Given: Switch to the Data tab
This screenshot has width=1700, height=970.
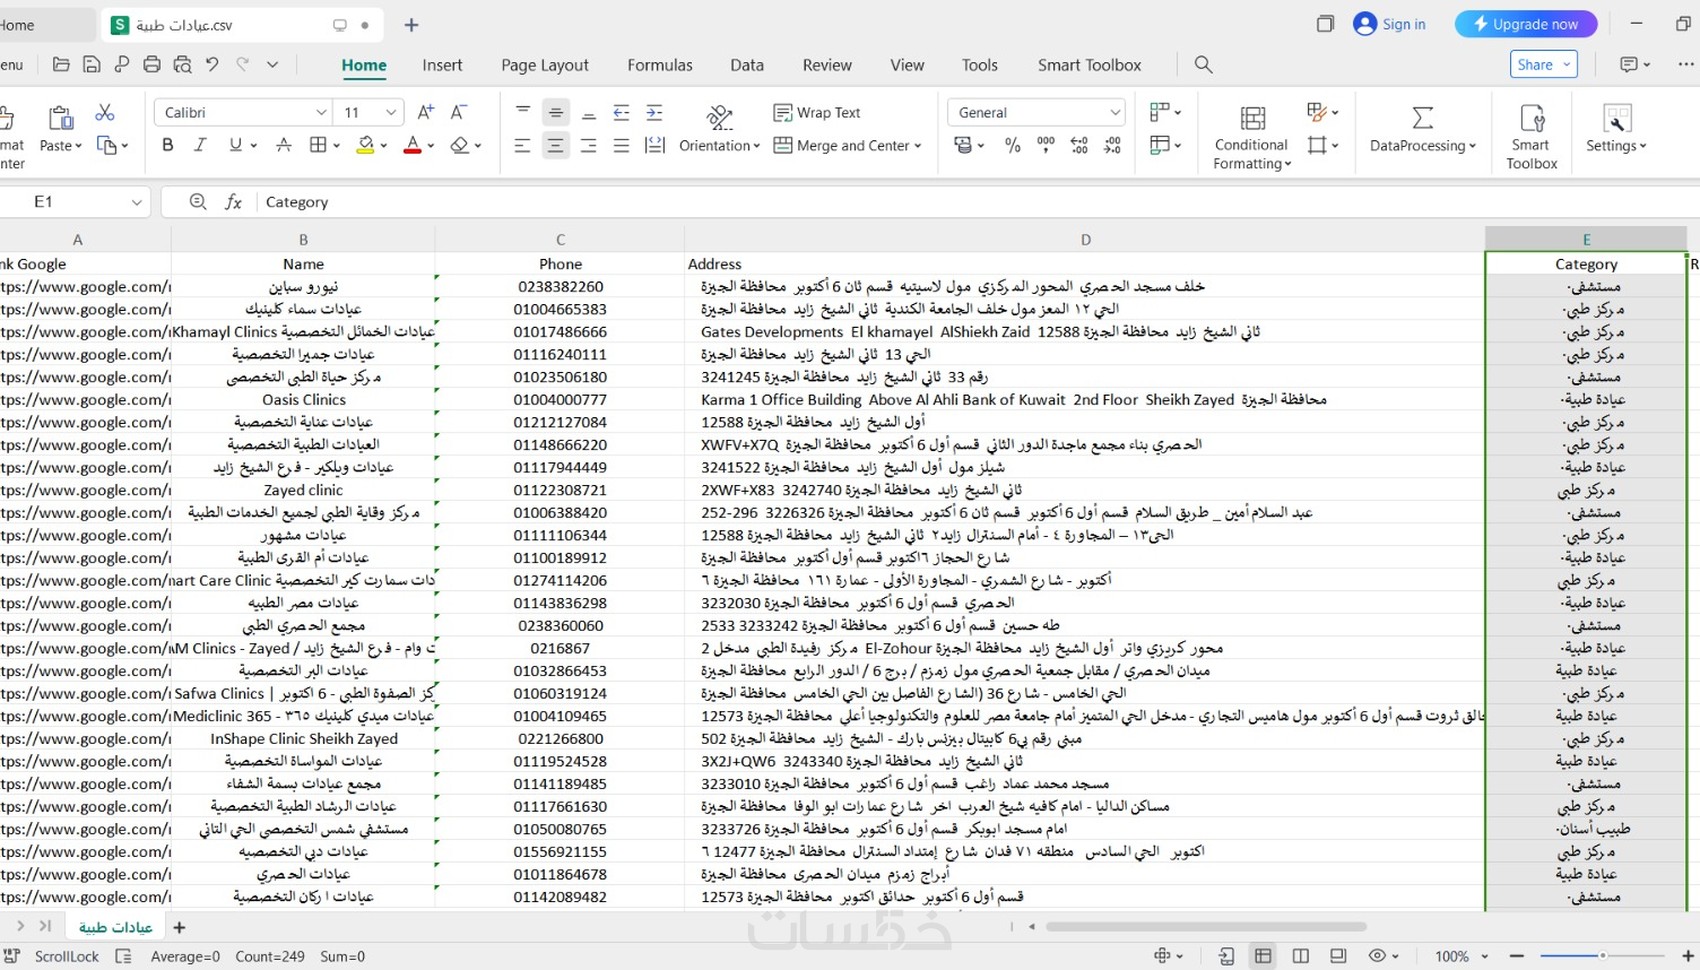Looking at the screenshot, I should coord(747,65).
